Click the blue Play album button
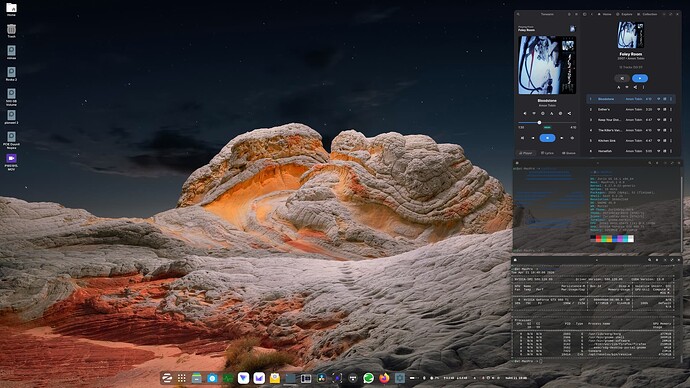690x388 pixels. (x=640, y=78)
